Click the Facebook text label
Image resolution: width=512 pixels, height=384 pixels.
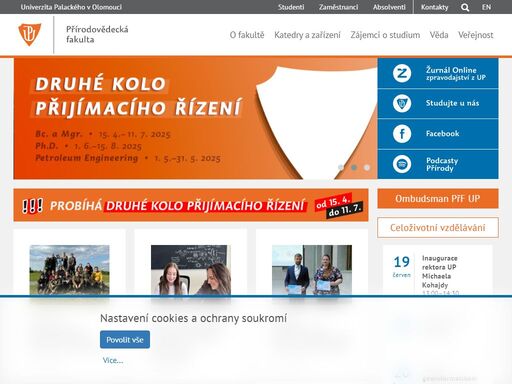[x=442, y=134]
